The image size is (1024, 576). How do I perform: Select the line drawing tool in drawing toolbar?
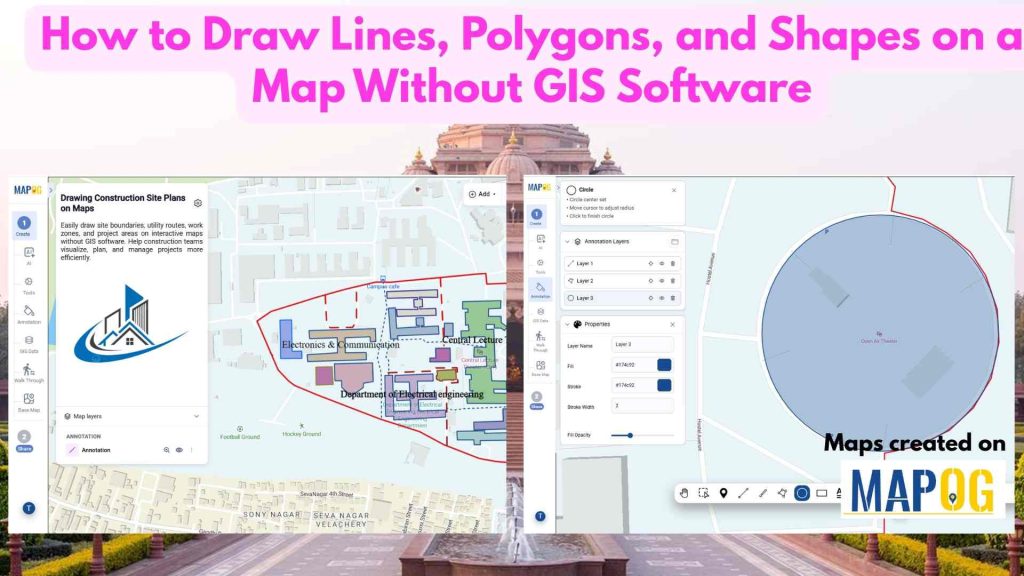pyautogui.click(x=743, y=493)
